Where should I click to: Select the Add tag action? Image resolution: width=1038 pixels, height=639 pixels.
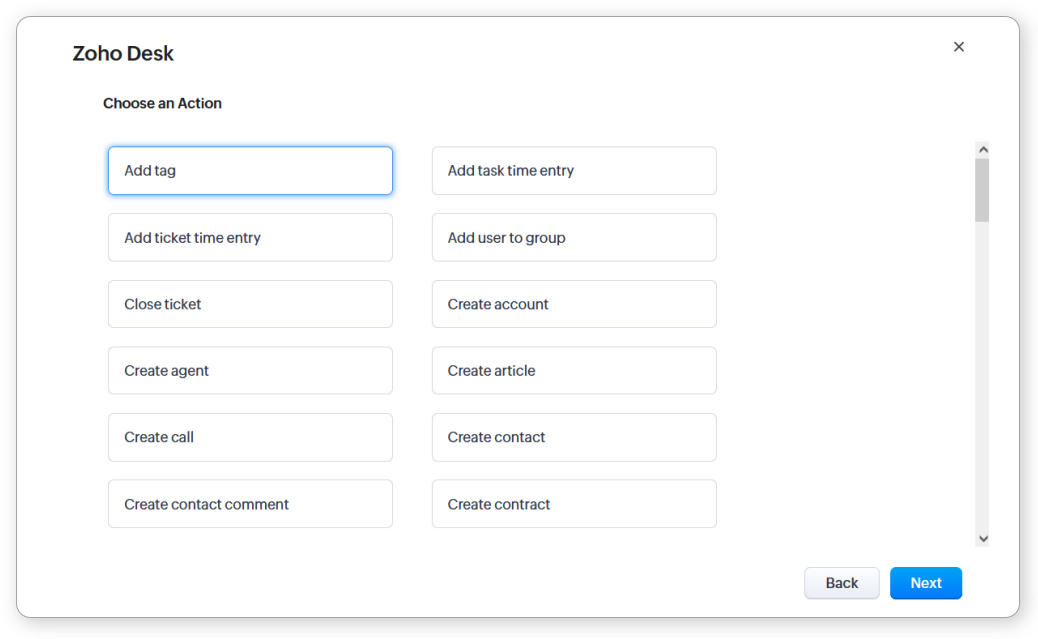click(250, 171)
